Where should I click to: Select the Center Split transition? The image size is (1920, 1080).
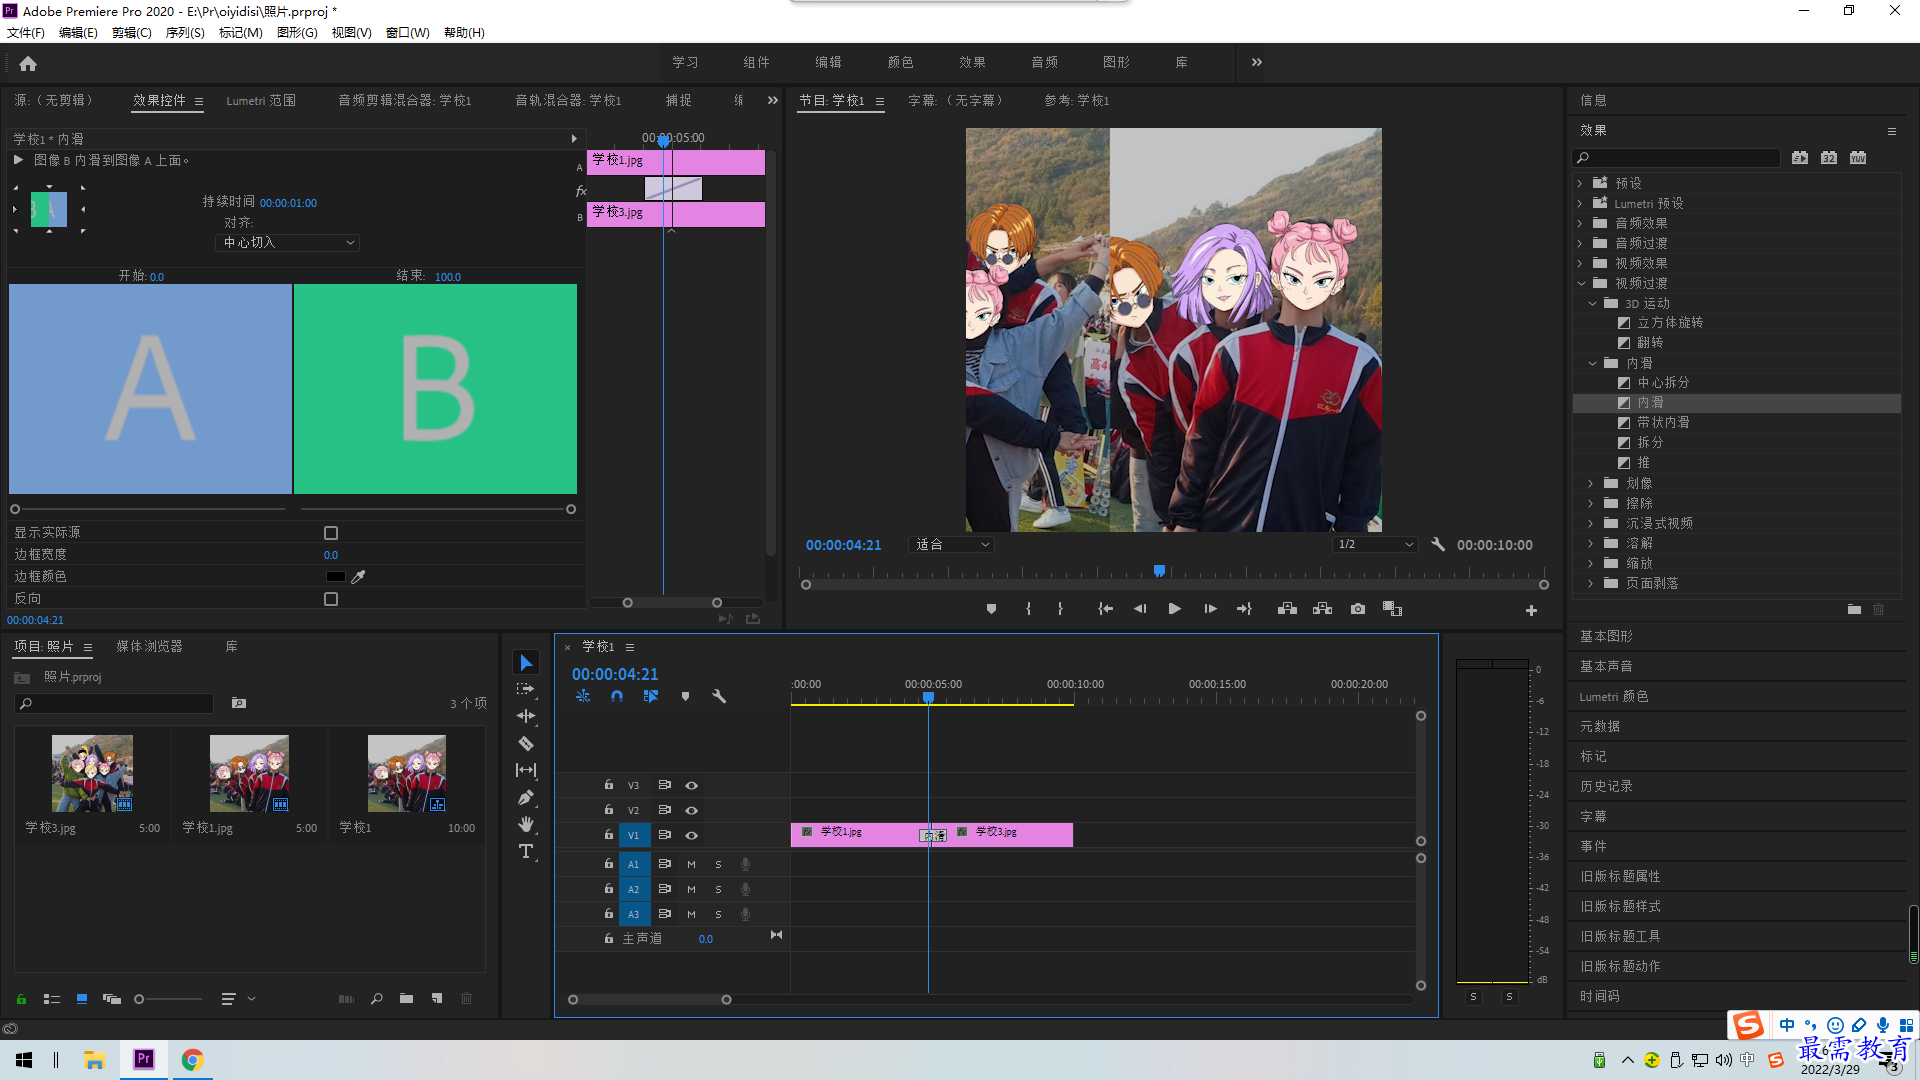pyautogui.click(x=1663, y=383)
